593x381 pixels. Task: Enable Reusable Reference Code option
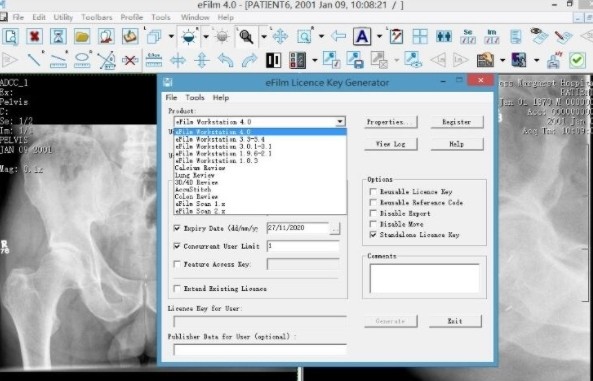(373, 202)
